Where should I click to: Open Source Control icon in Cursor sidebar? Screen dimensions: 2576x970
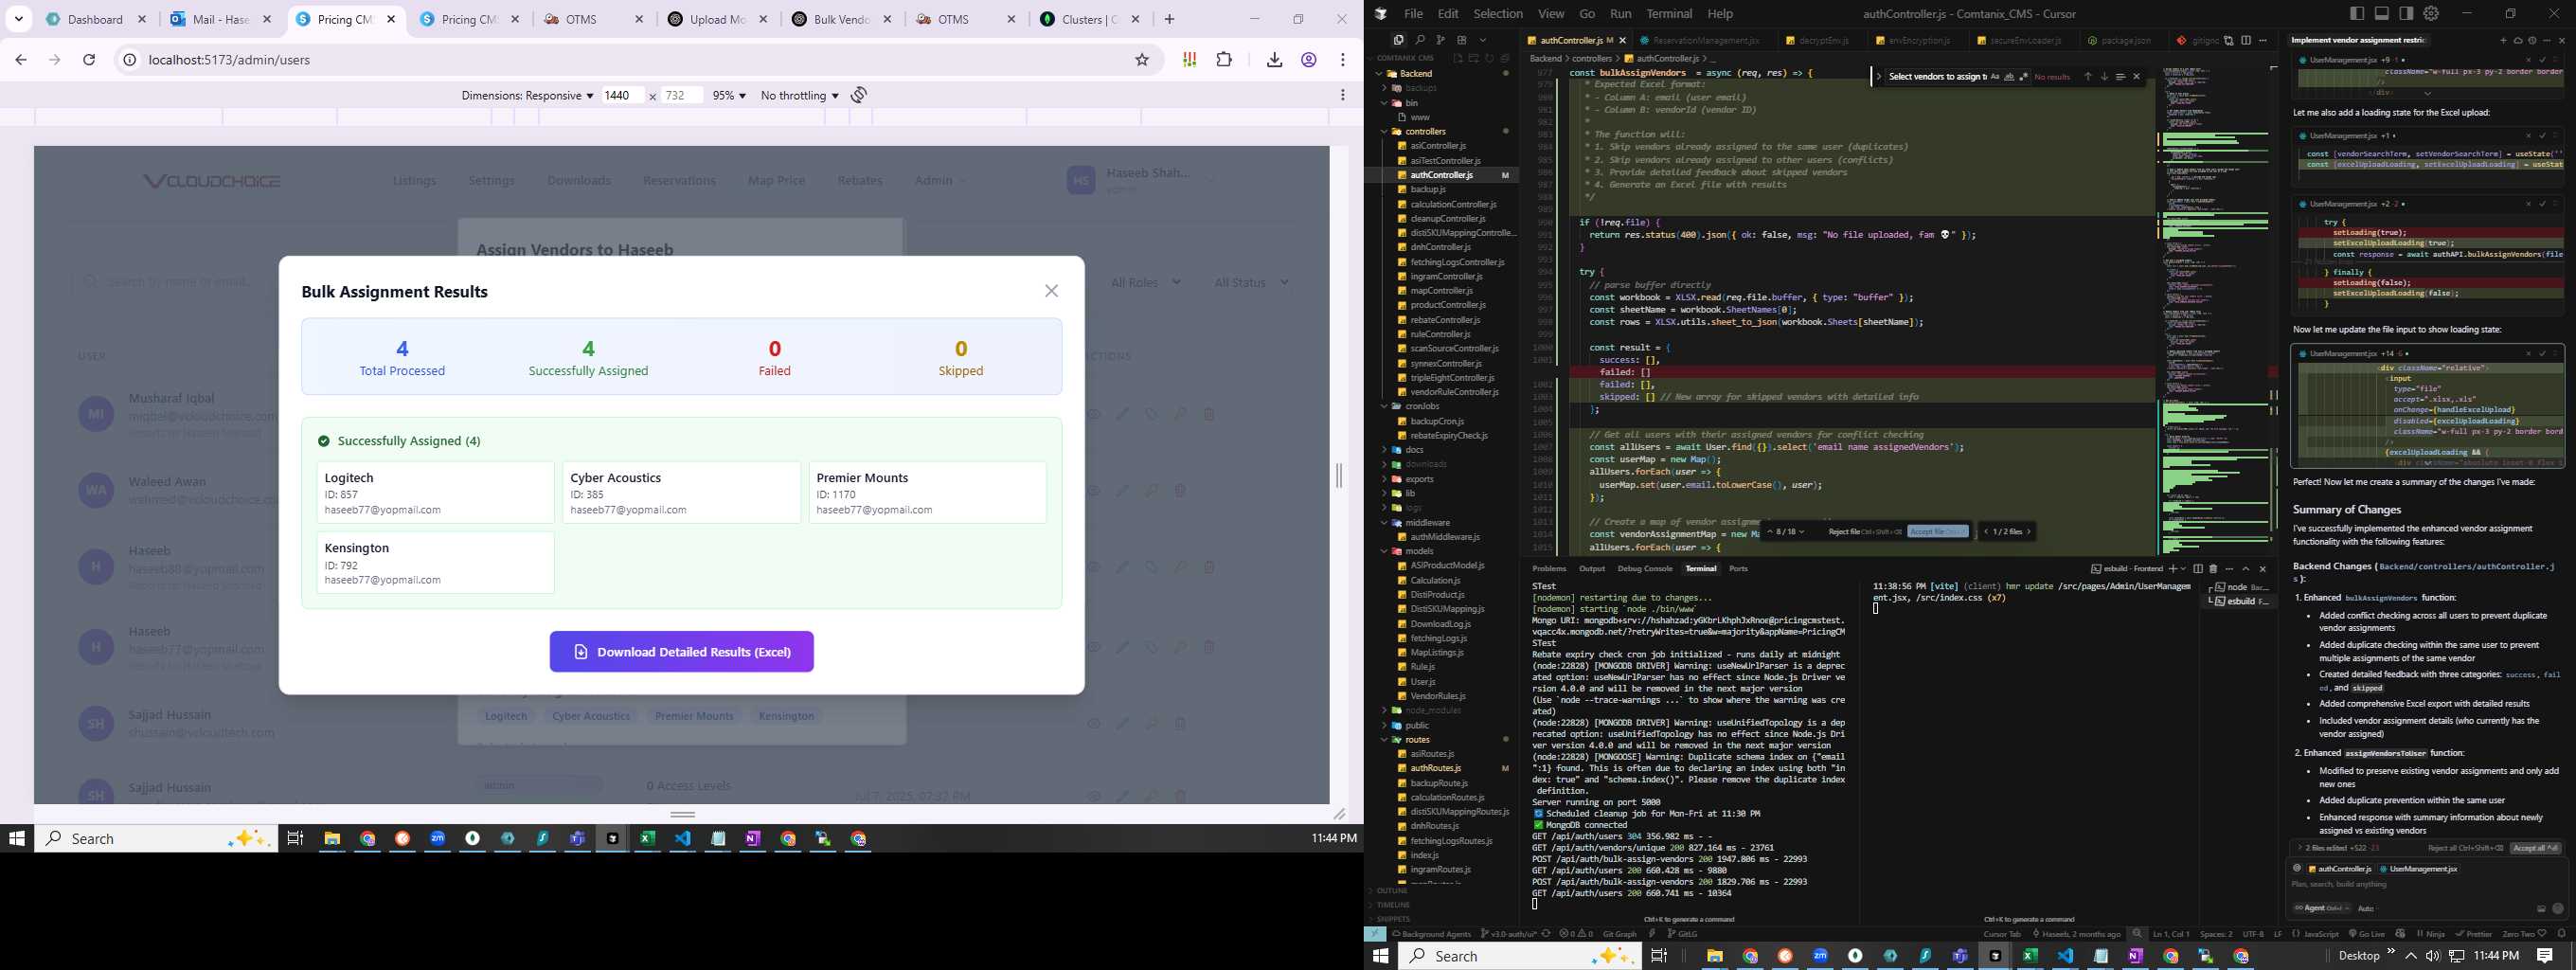tap(1441, 40)
